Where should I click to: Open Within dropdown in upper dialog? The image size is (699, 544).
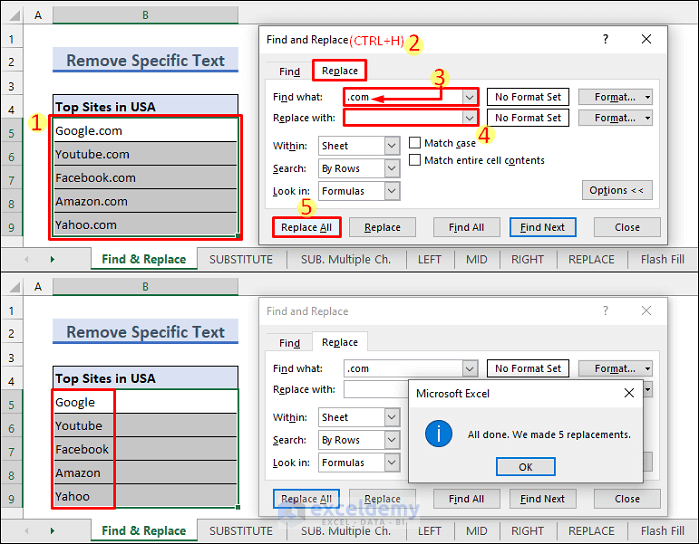pyautogui.click(x=392, y=146)
